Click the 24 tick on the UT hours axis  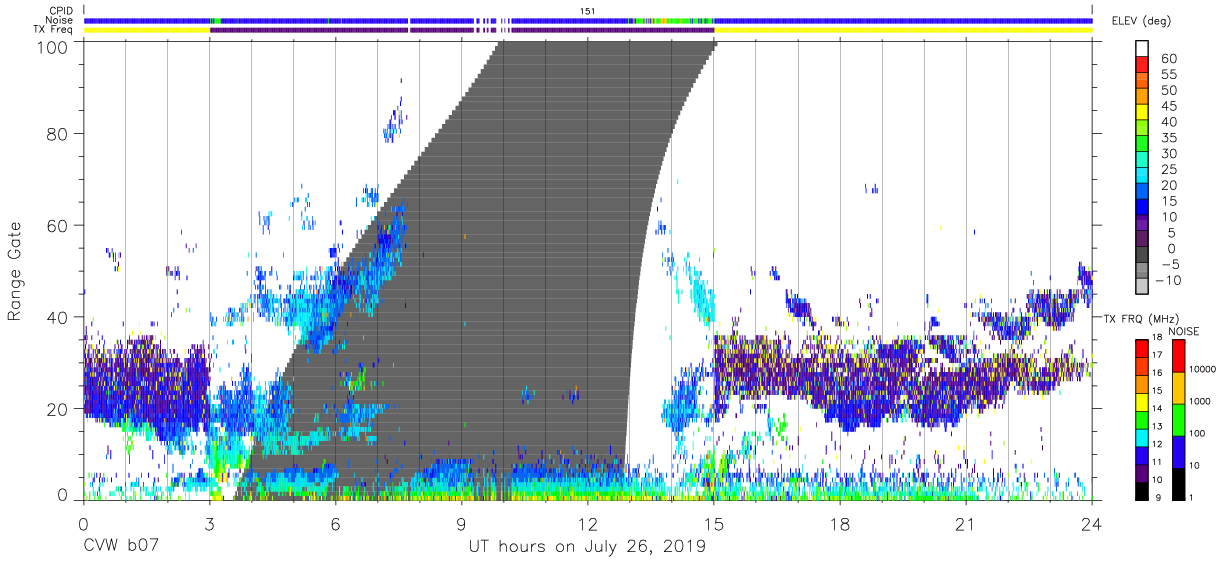tap(1092, 524)
